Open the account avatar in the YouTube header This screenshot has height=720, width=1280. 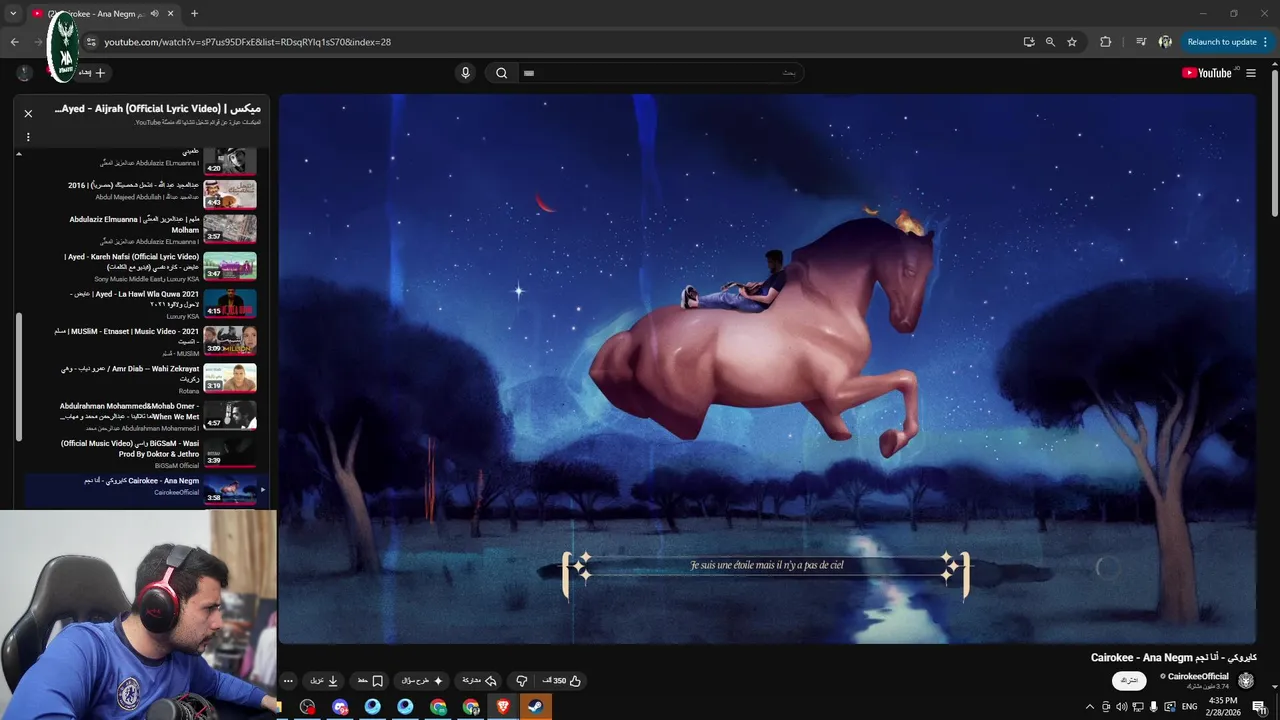click(x=25, y=73)
